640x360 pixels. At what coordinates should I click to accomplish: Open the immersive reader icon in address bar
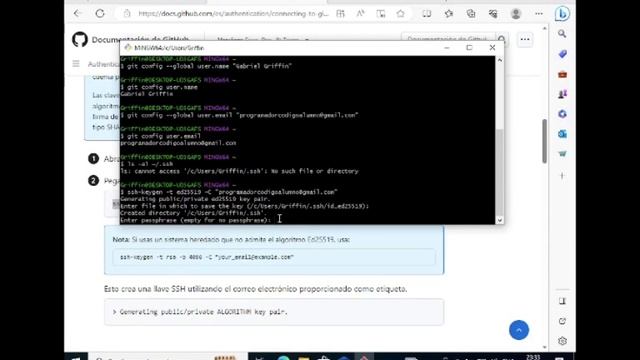380,13
